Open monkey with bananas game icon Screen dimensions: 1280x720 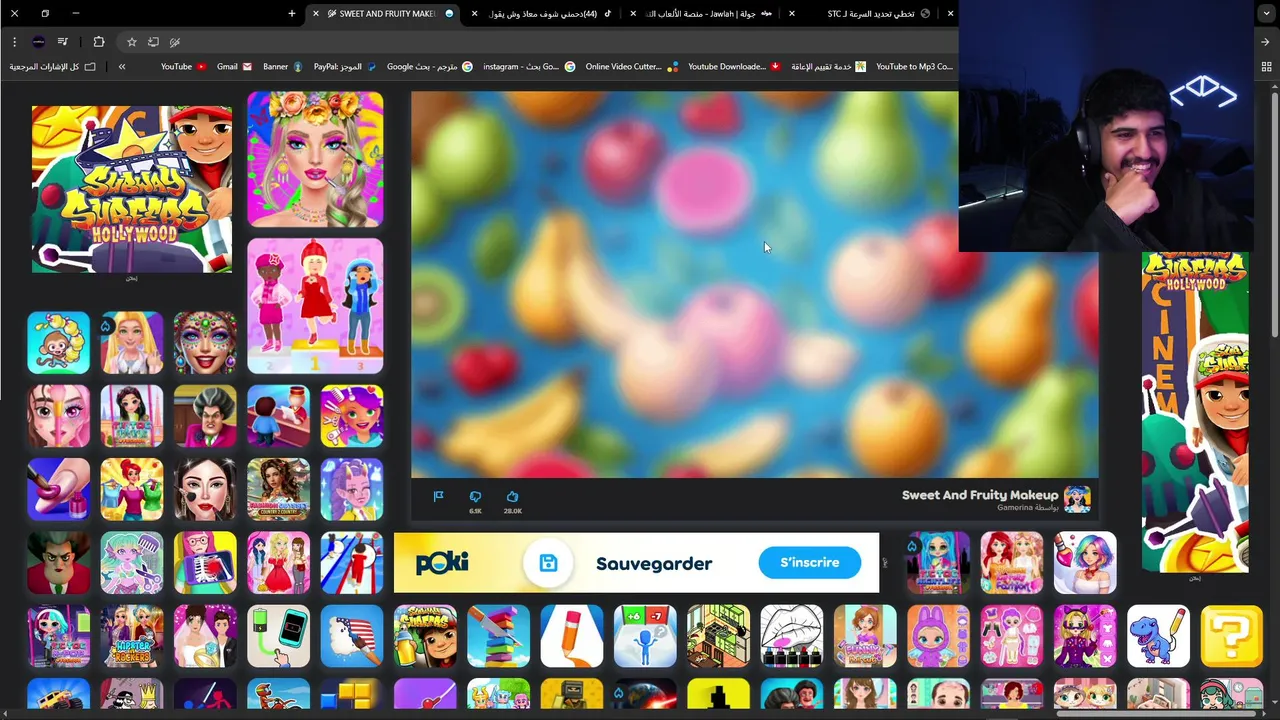58,343
